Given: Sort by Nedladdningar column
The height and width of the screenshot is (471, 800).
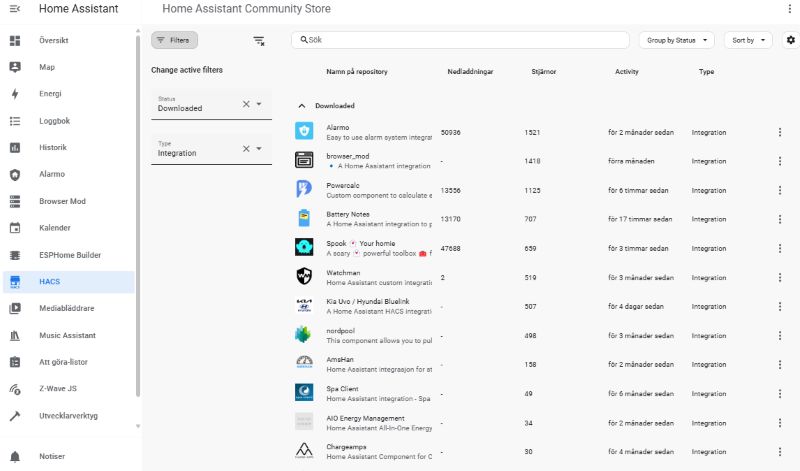Looking at the screenshot, I should [470, 72].
